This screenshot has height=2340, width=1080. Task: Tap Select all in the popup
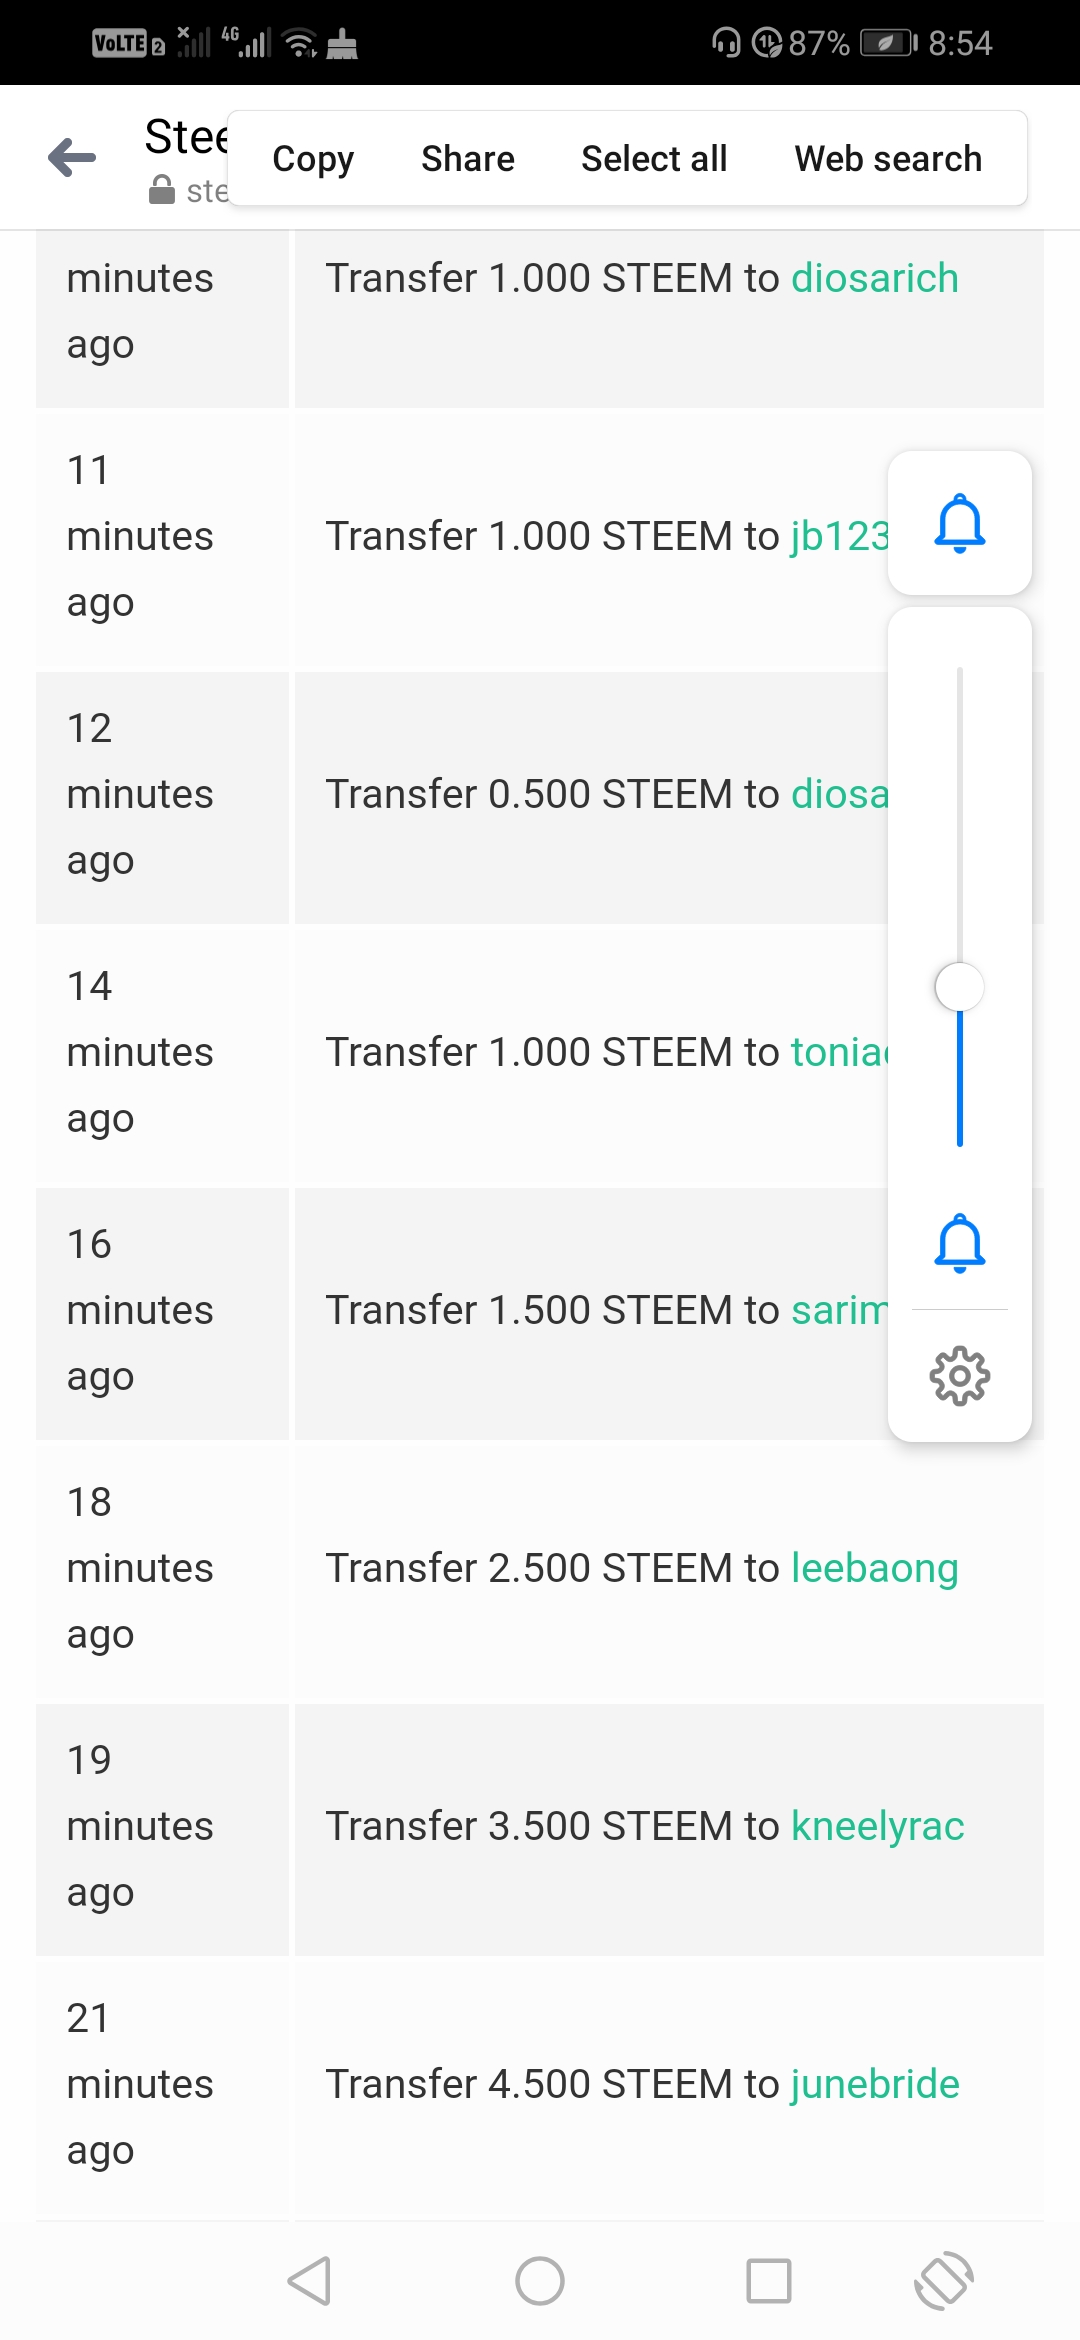[654, 159]
